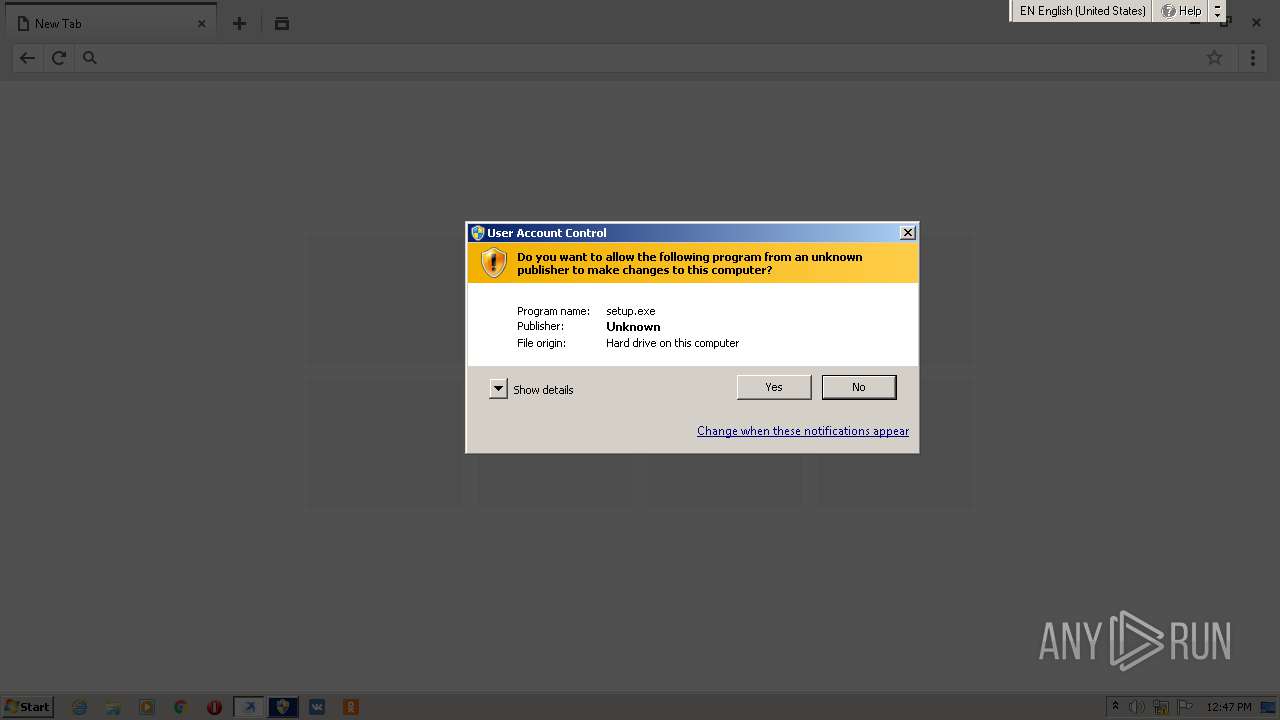Open EN English language bar selector
Viewport: 1280px width, 720px height.
1082,11
